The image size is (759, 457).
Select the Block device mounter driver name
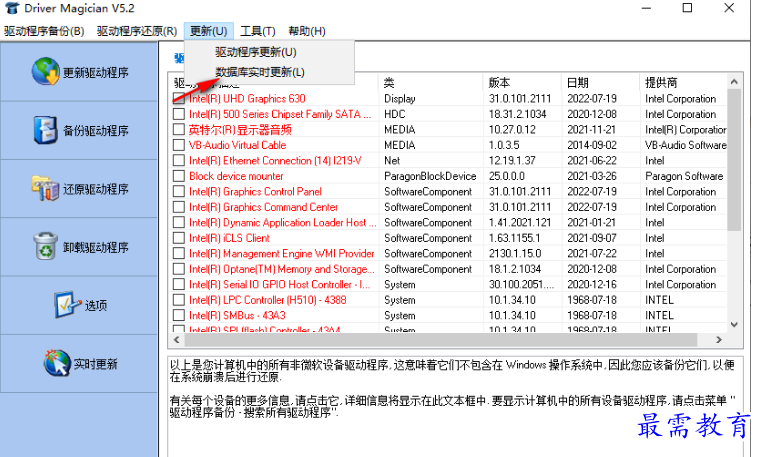click(236, 176)
